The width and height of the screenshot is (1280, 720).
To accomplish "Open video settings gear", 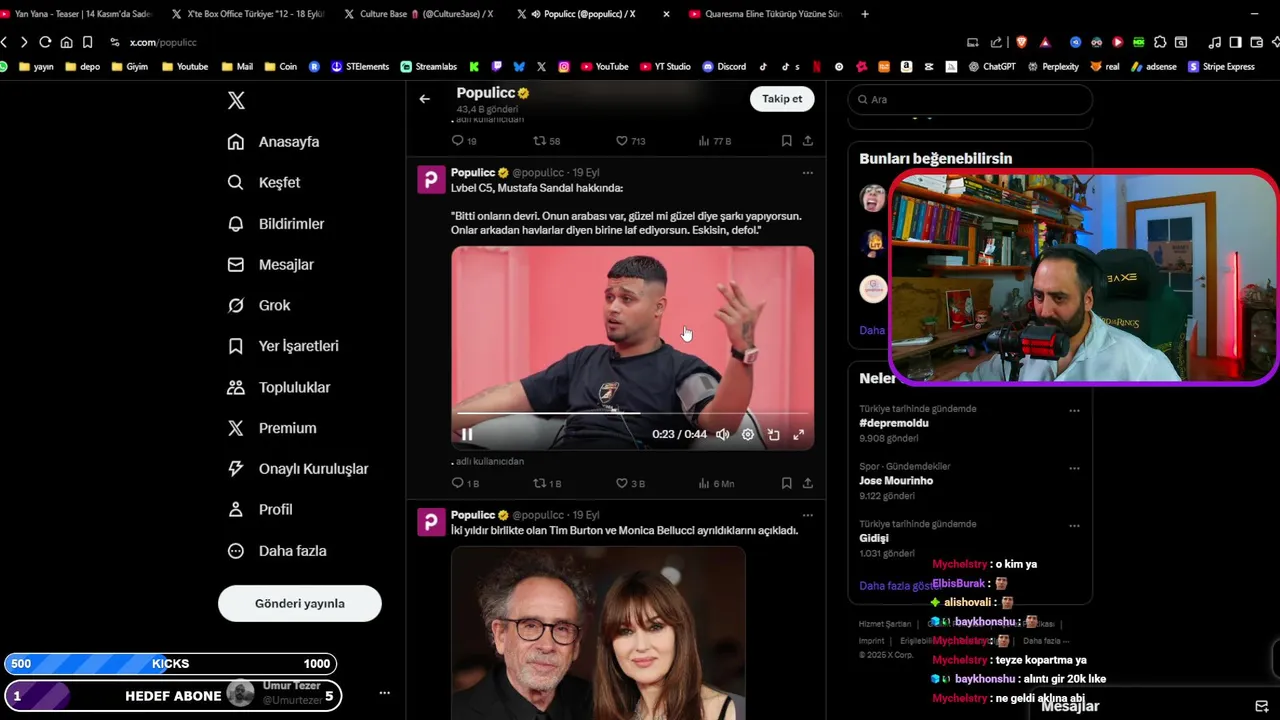I will click(x=748, y=434).
